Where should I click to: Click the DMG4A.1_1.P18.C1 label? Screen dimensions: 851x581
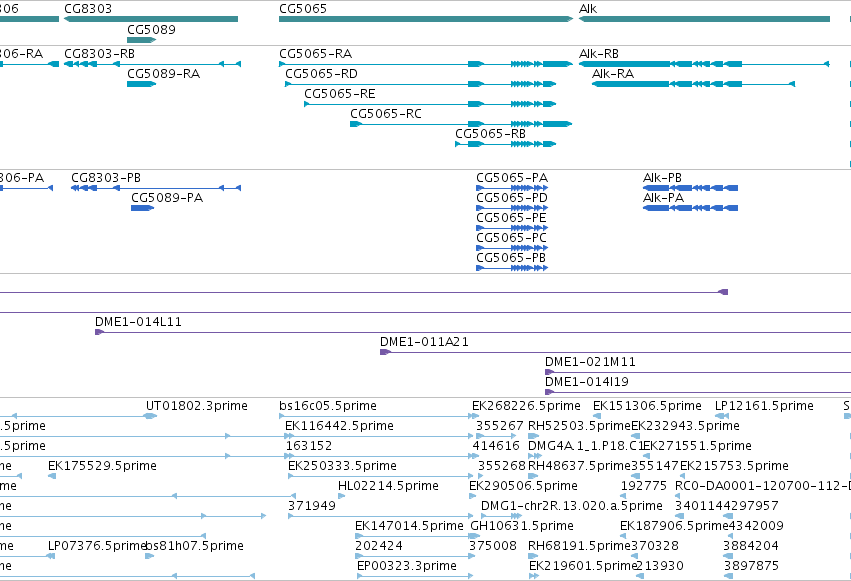586,446
